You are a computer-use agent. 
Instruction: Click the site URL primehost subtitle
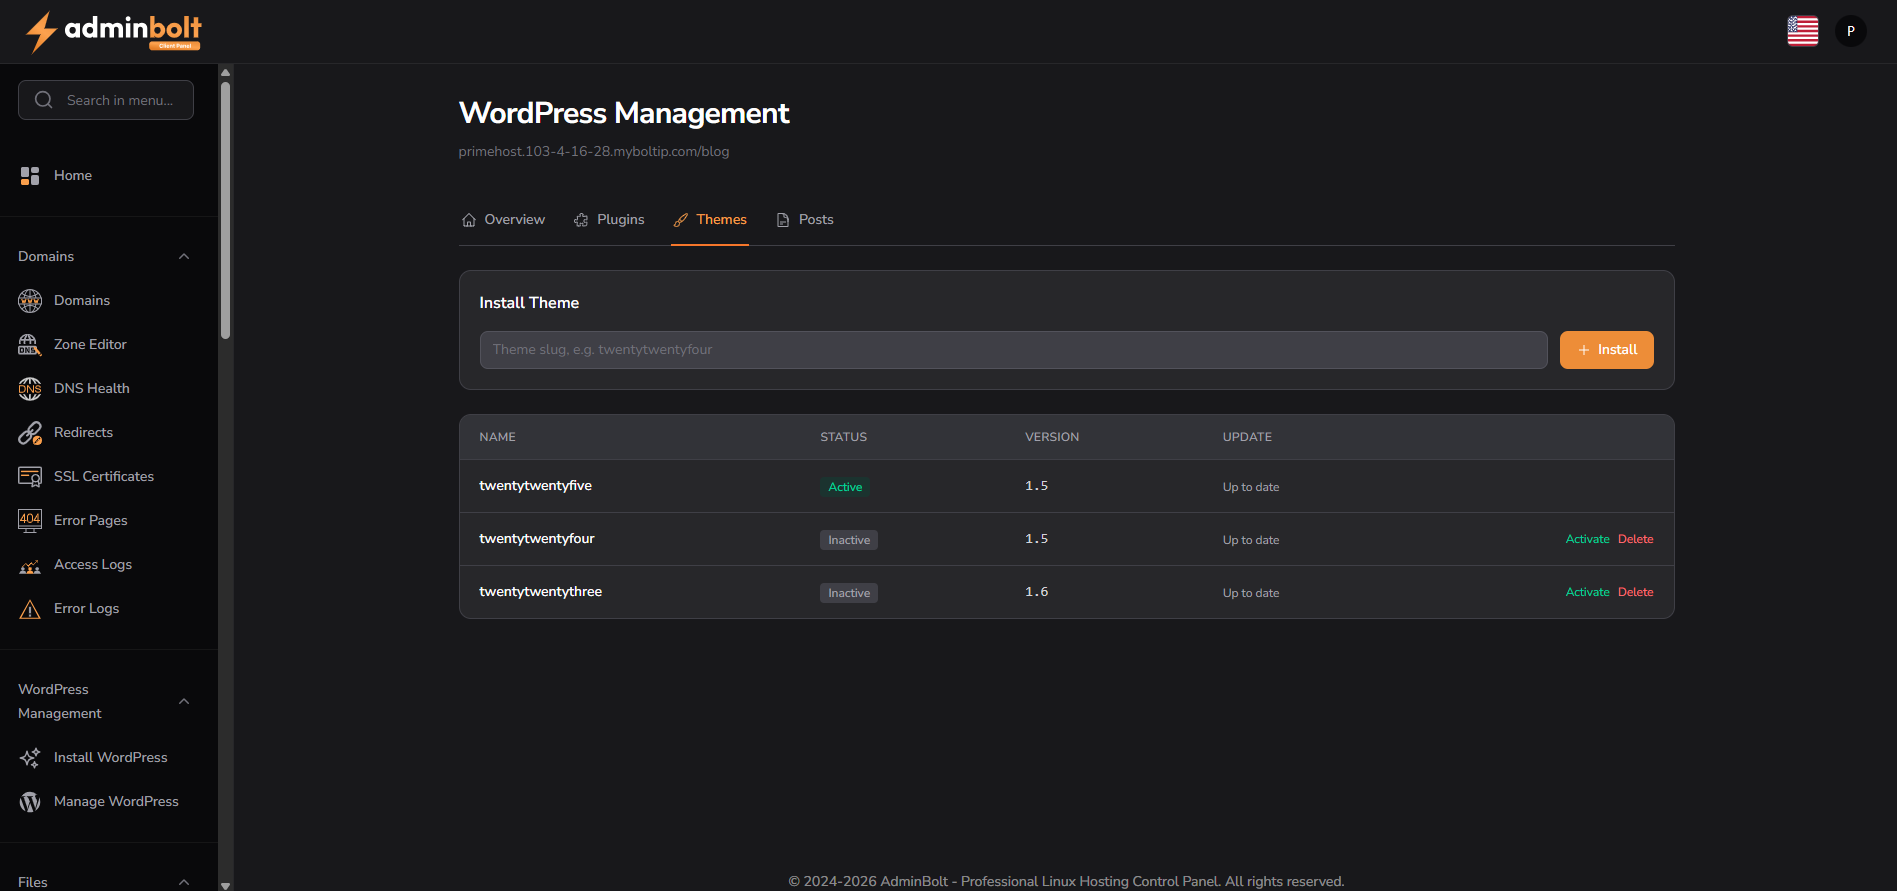tap(594, 152)
